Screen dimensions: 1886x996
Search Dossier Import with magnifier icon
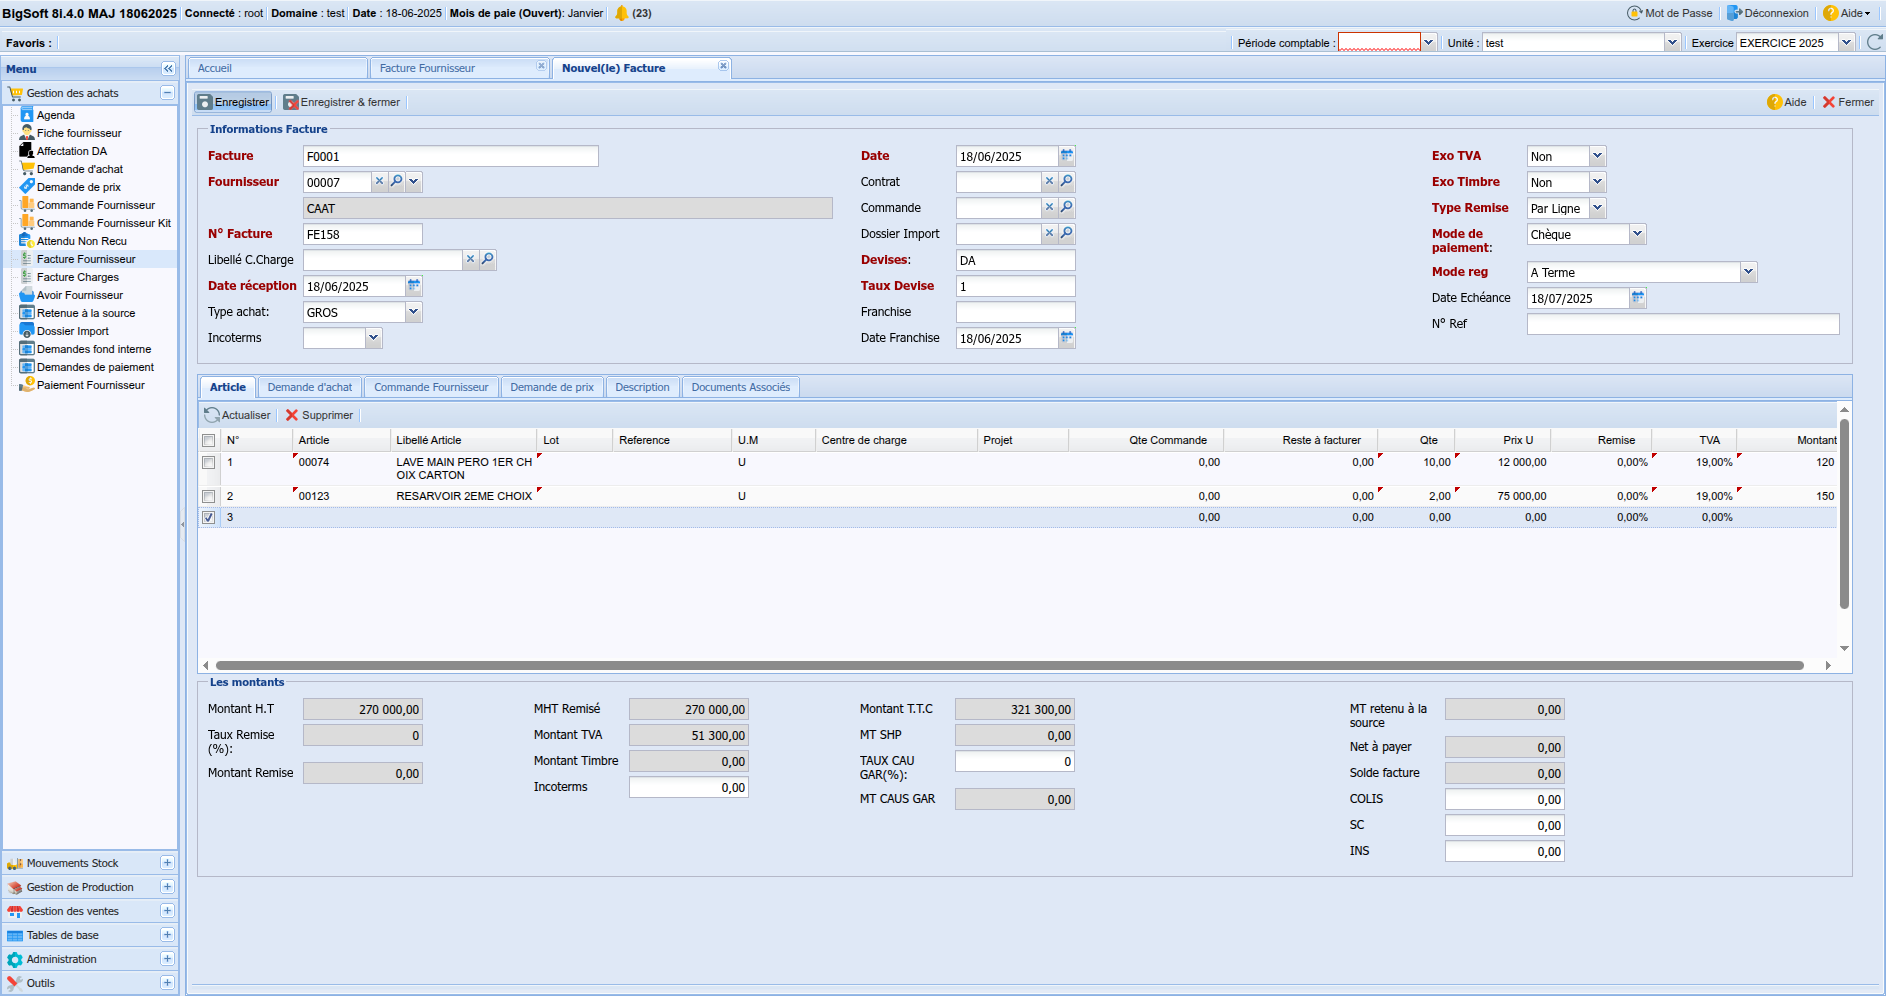click(x=1066, y=234)
